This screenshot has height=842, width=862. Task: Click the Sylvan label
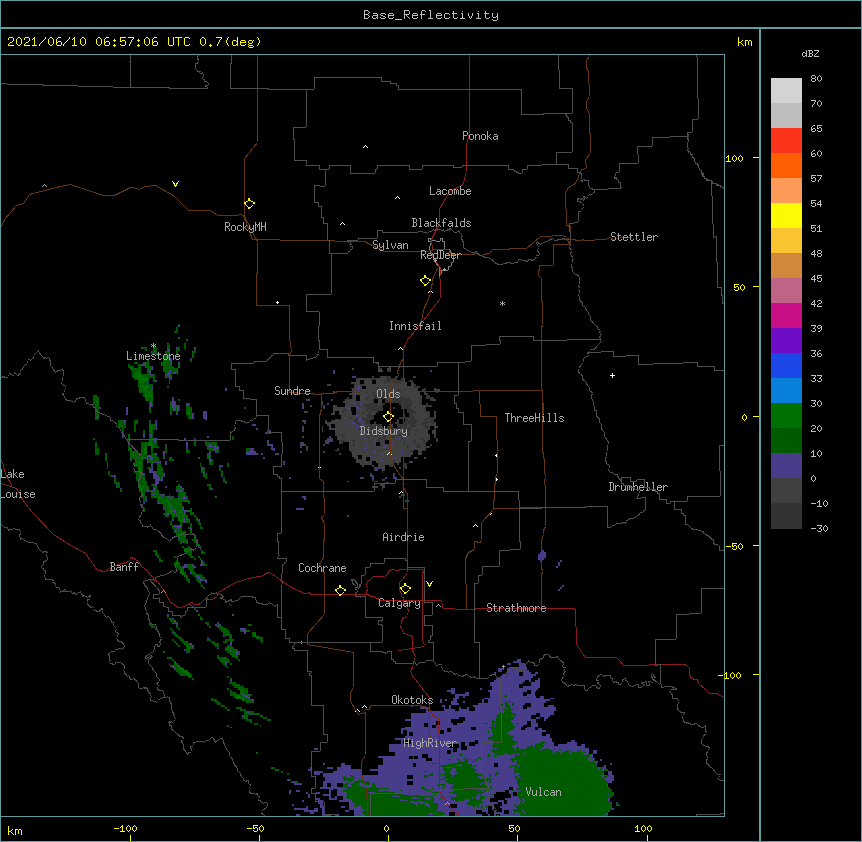click(x=390, y=245)
